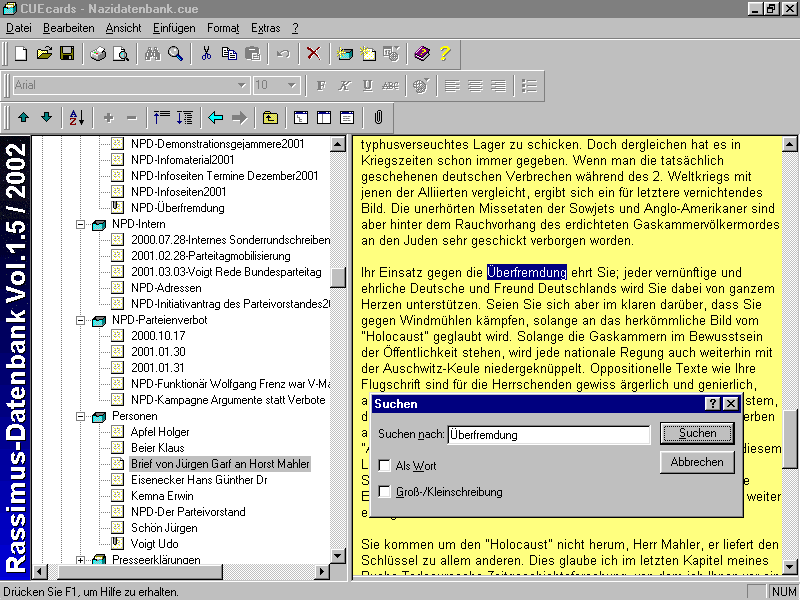This screenshot has width=800, height=600.
Task: Open the Datei menu
Action: click(x=19, y=28)
